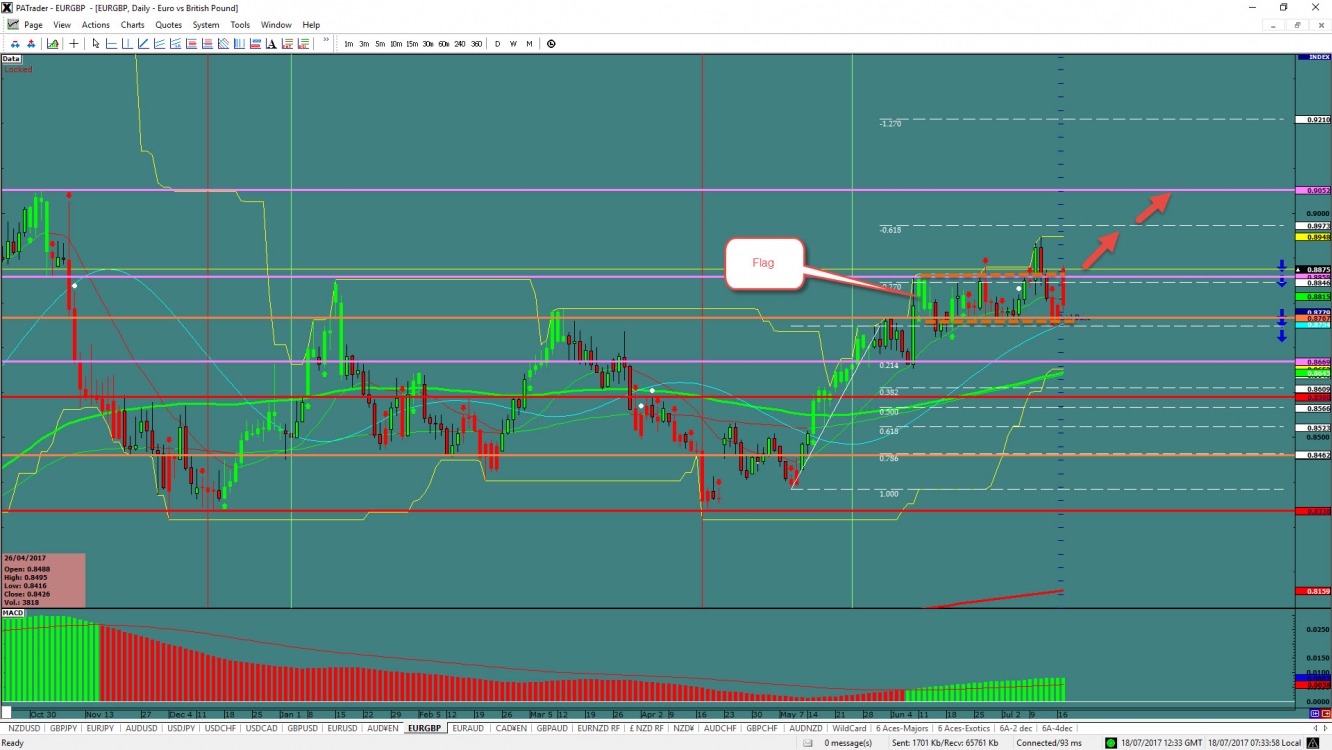Open the clock icon in the toolbar
This screenshot has height=750, width=1332.
coord(551,44)
